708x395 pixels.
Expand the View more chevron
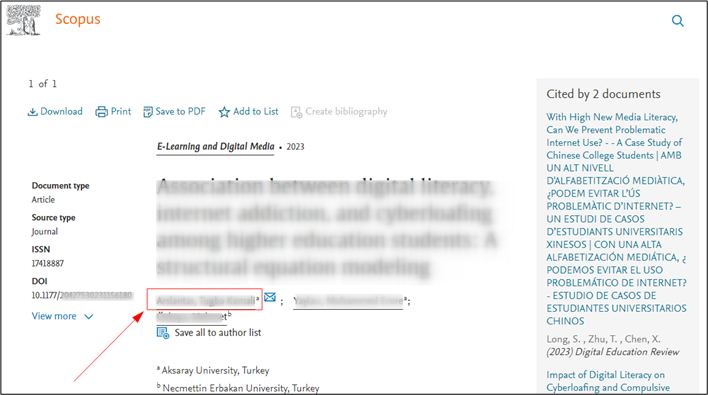[89, 317]
